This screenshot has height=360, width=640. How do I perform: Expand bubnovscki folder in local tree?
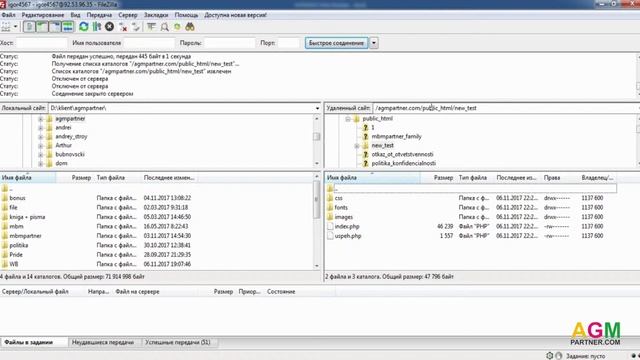(x=40, y=155)
